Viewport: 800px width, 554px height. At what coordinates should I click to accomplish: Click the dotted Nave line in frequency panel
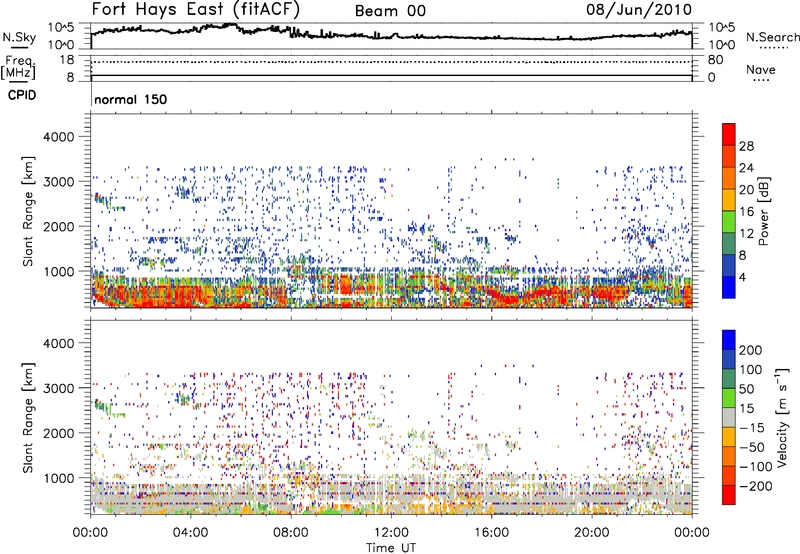click(x=391, y=62)
